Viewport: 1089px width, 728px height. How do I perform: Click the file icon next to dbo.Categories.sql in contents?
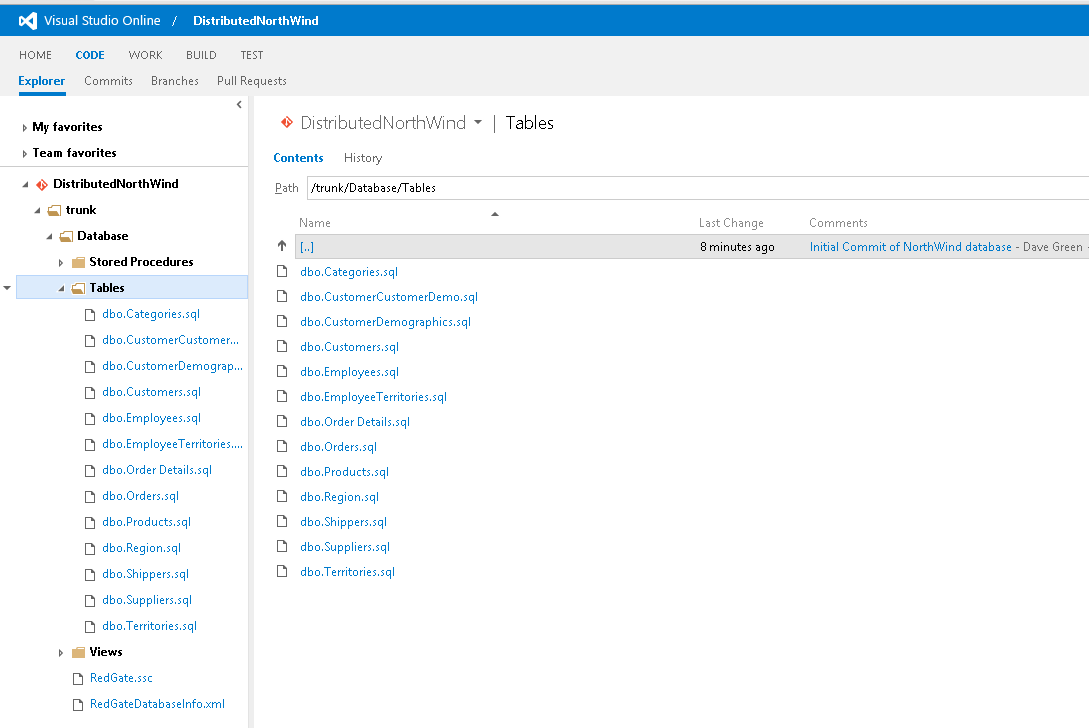[x=282, y=271]
